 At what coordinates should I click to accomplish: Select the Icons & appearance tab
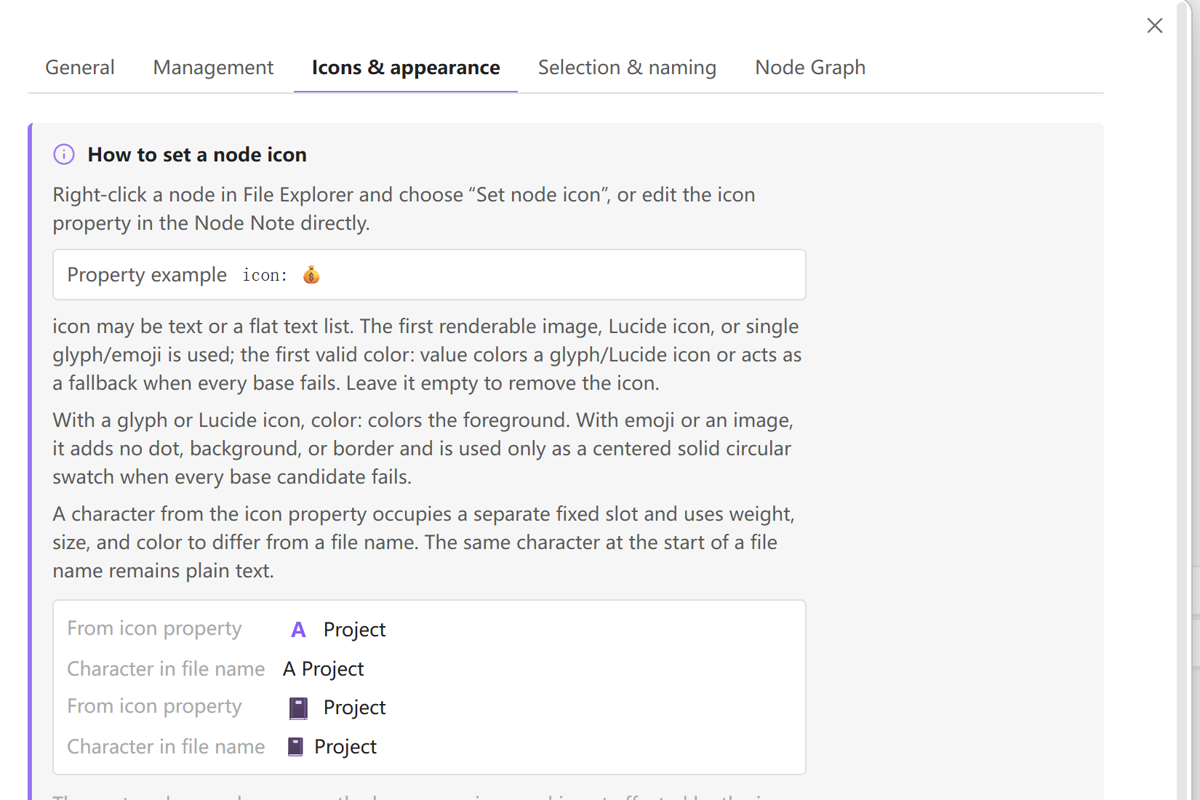[406, 67]
